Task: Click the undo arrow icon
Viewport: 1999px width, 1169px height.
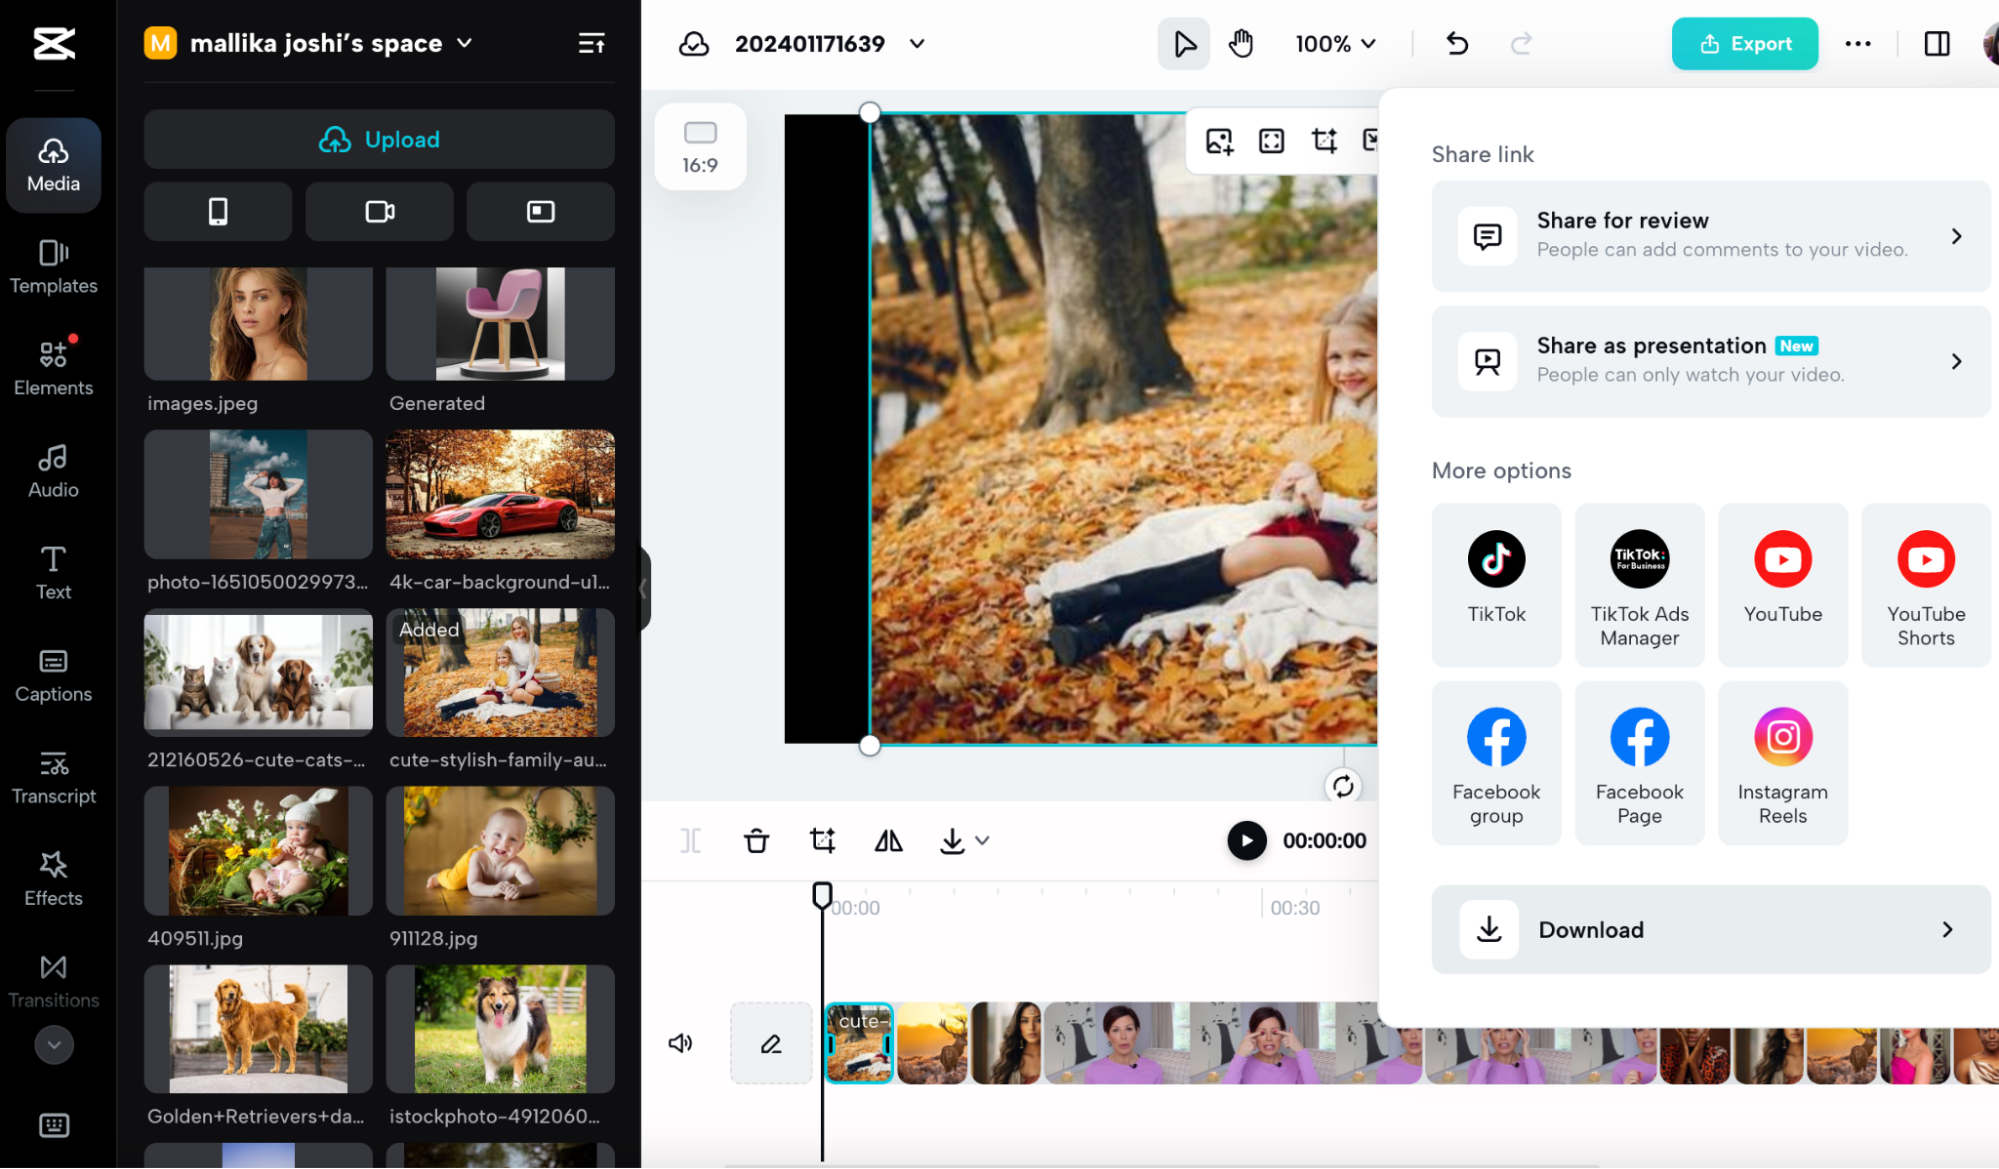Action: point(1457,44)
